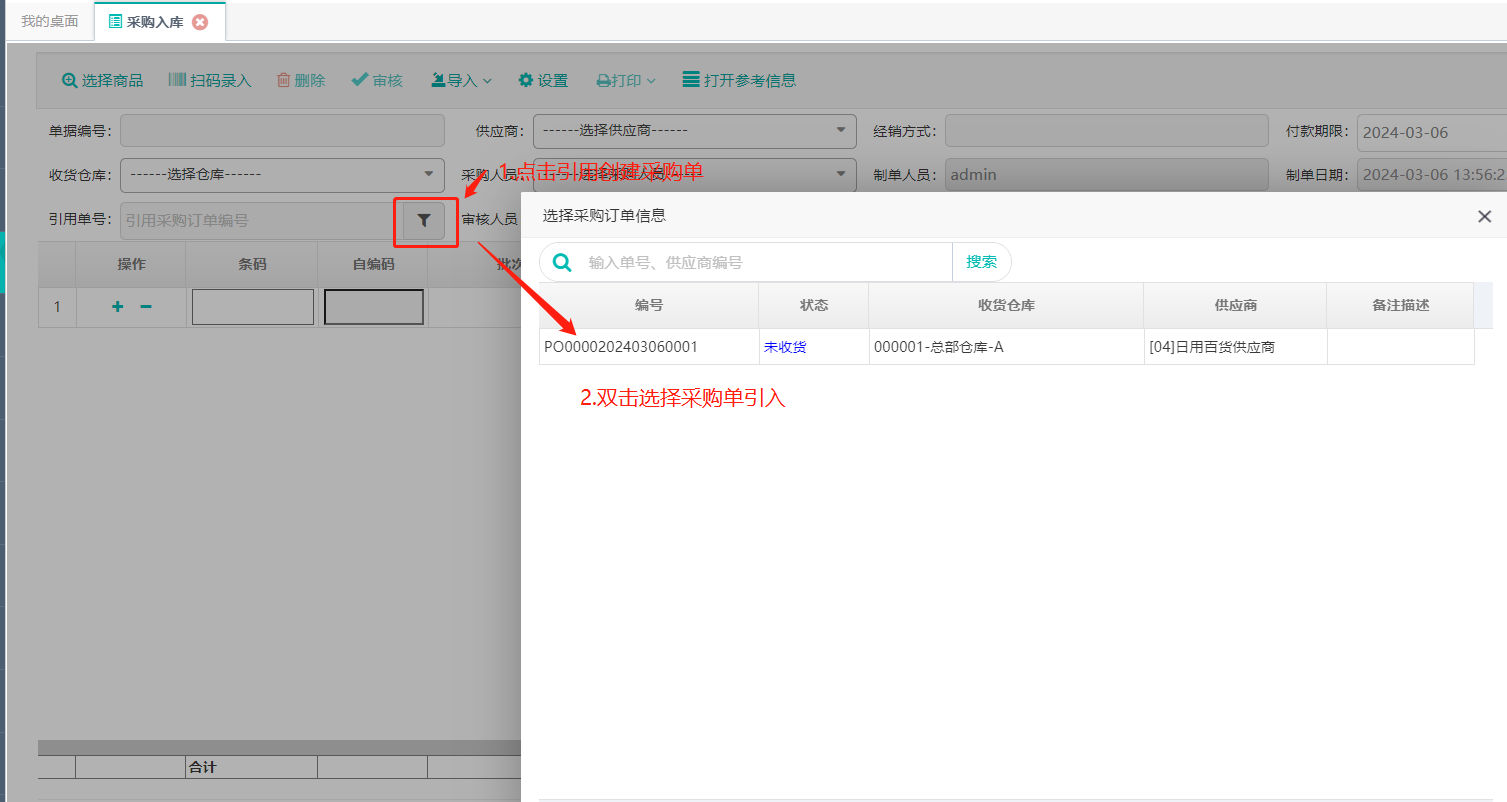Click the 搜索 button
The height and width of the screenshot is (802, 1507).
pyautogui.click(x=981, y=262)
